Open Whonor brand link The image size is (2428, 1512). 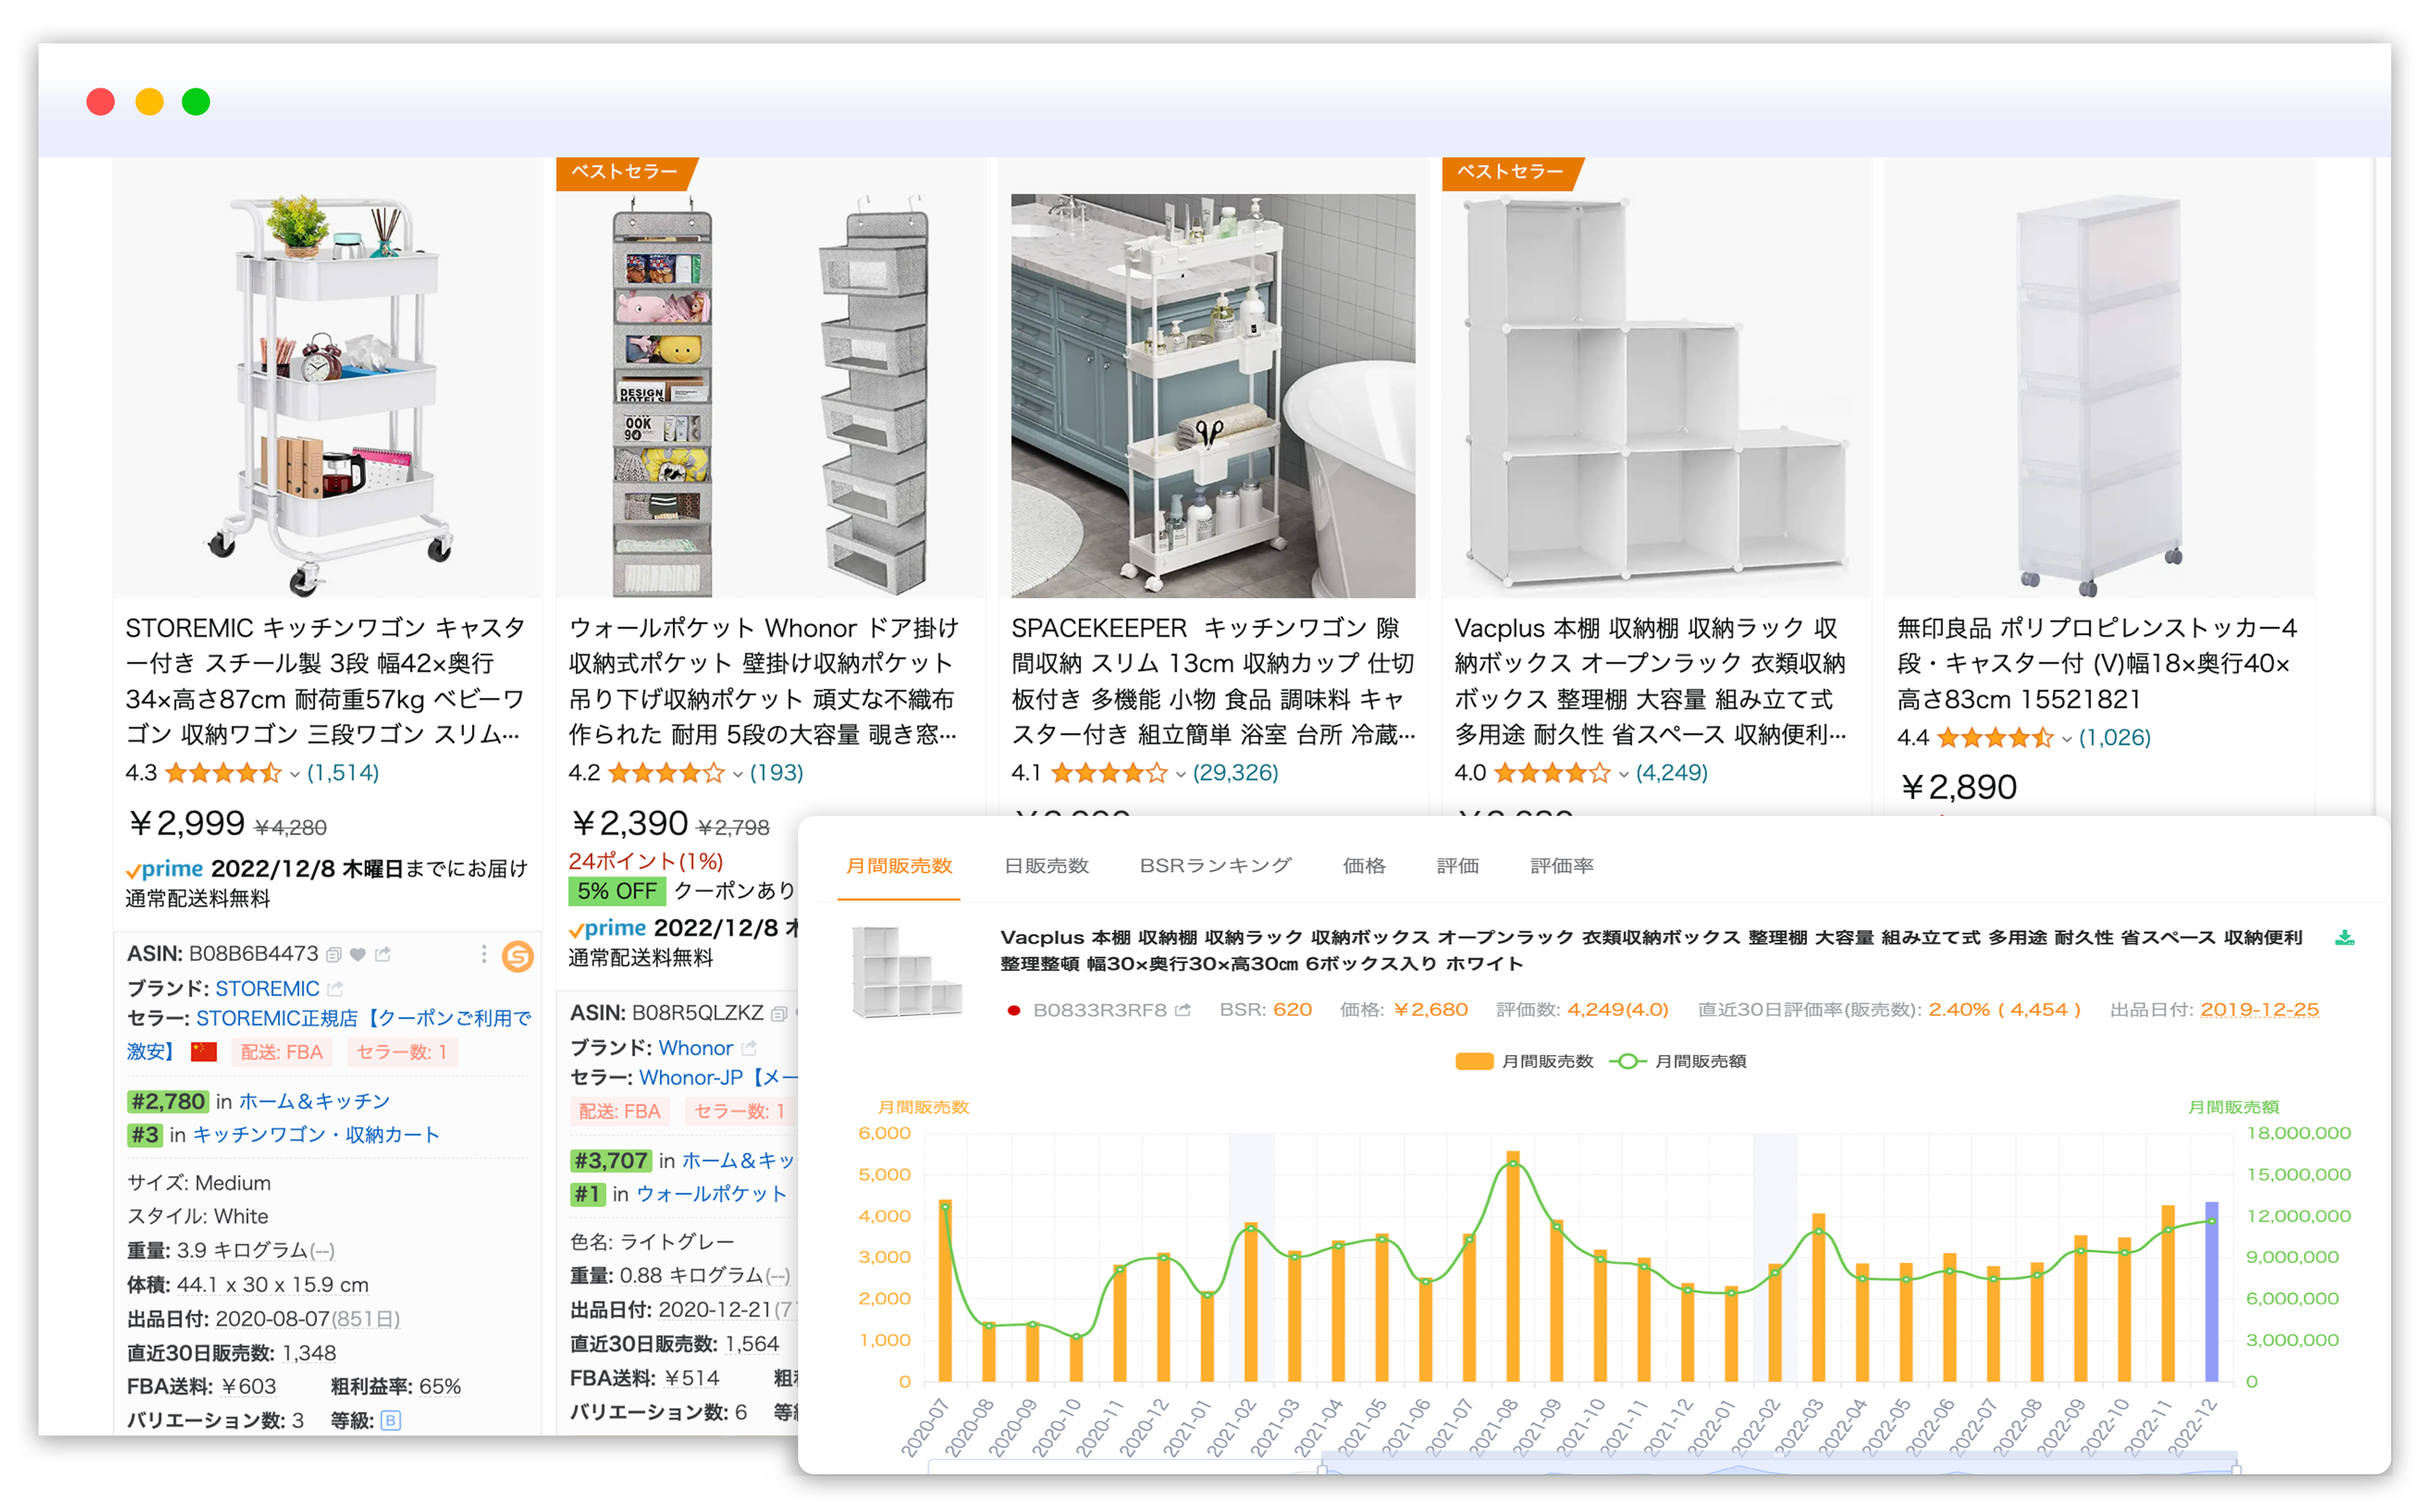point(696,1047)
